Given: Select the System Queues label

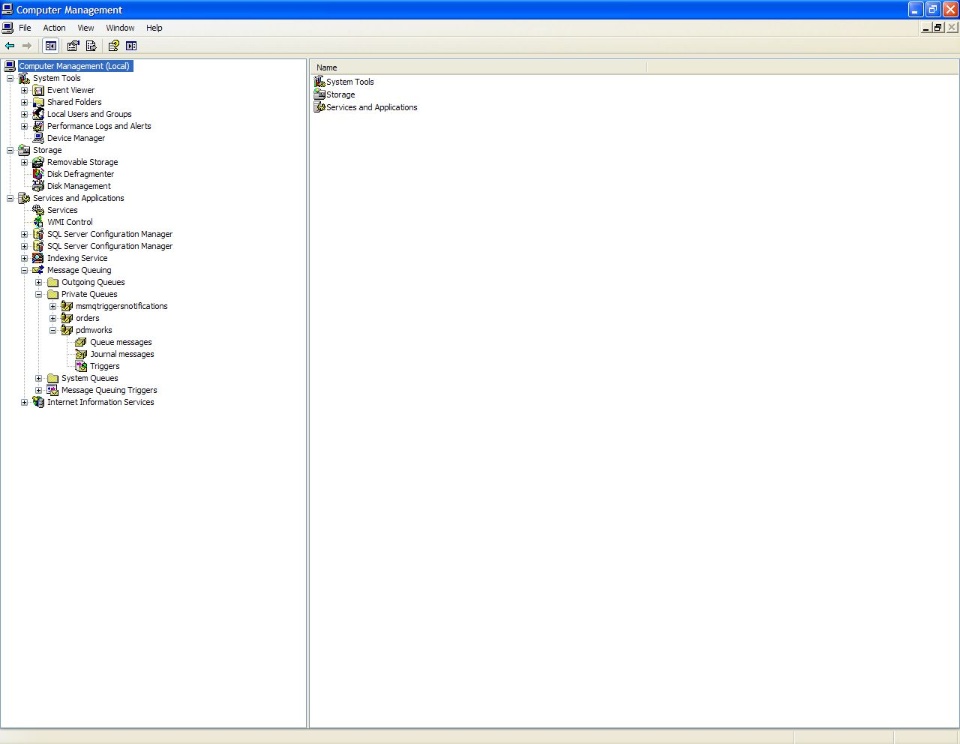Looking at the screenshot, I should click(90, 378).
